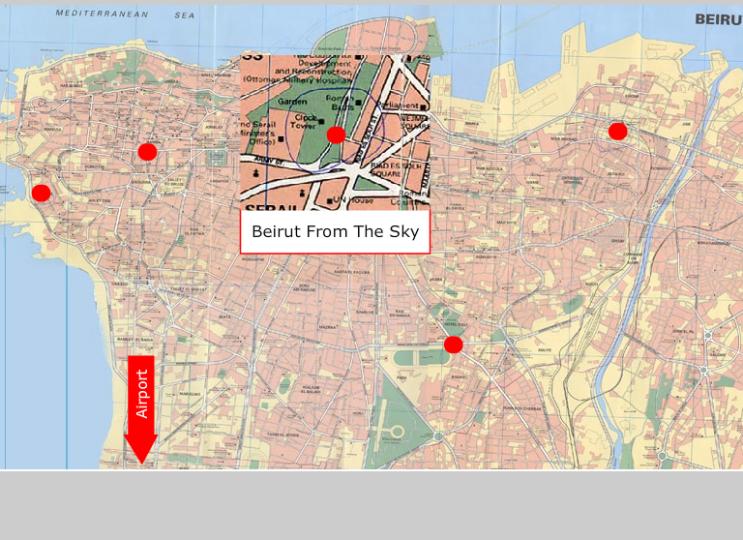Open the zoomed downtown map thumbnail
Screen dimensions: 743x540
point(335,132)
